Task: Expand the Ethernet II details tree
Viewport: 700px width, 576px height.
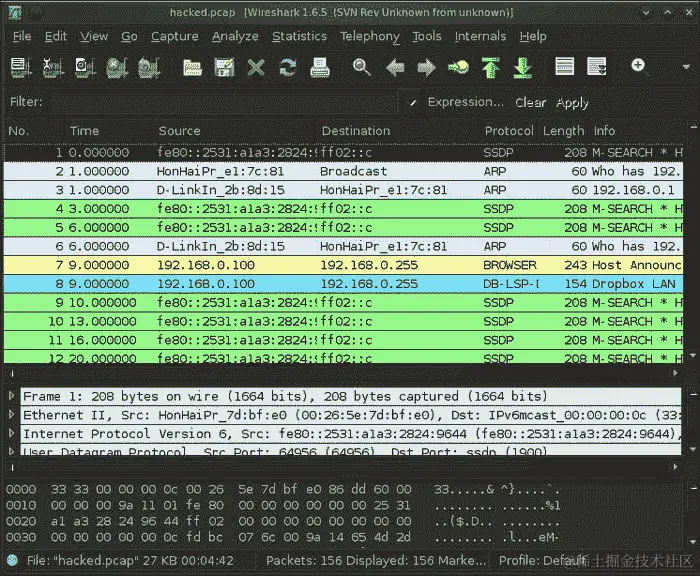Action: [x=12, y=414]
